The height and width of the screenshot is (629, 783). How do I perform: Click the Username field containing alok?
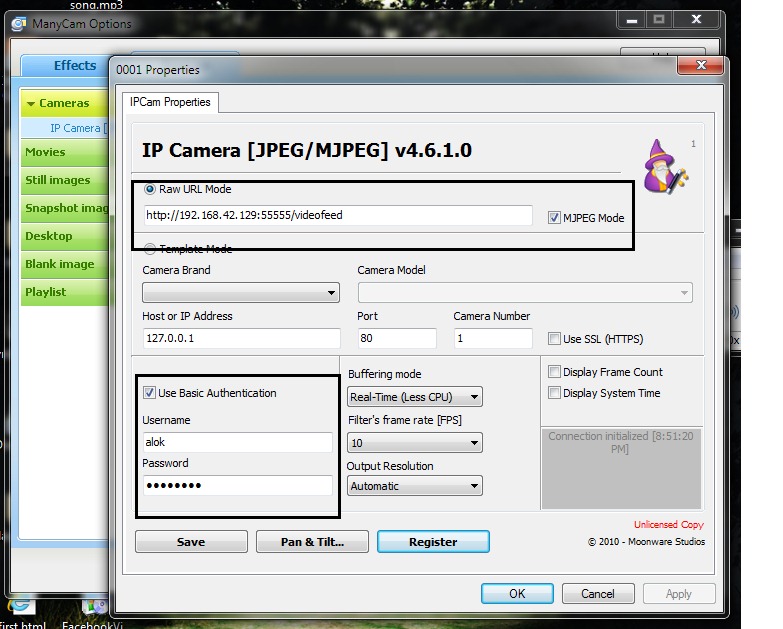tap(238, 442)
